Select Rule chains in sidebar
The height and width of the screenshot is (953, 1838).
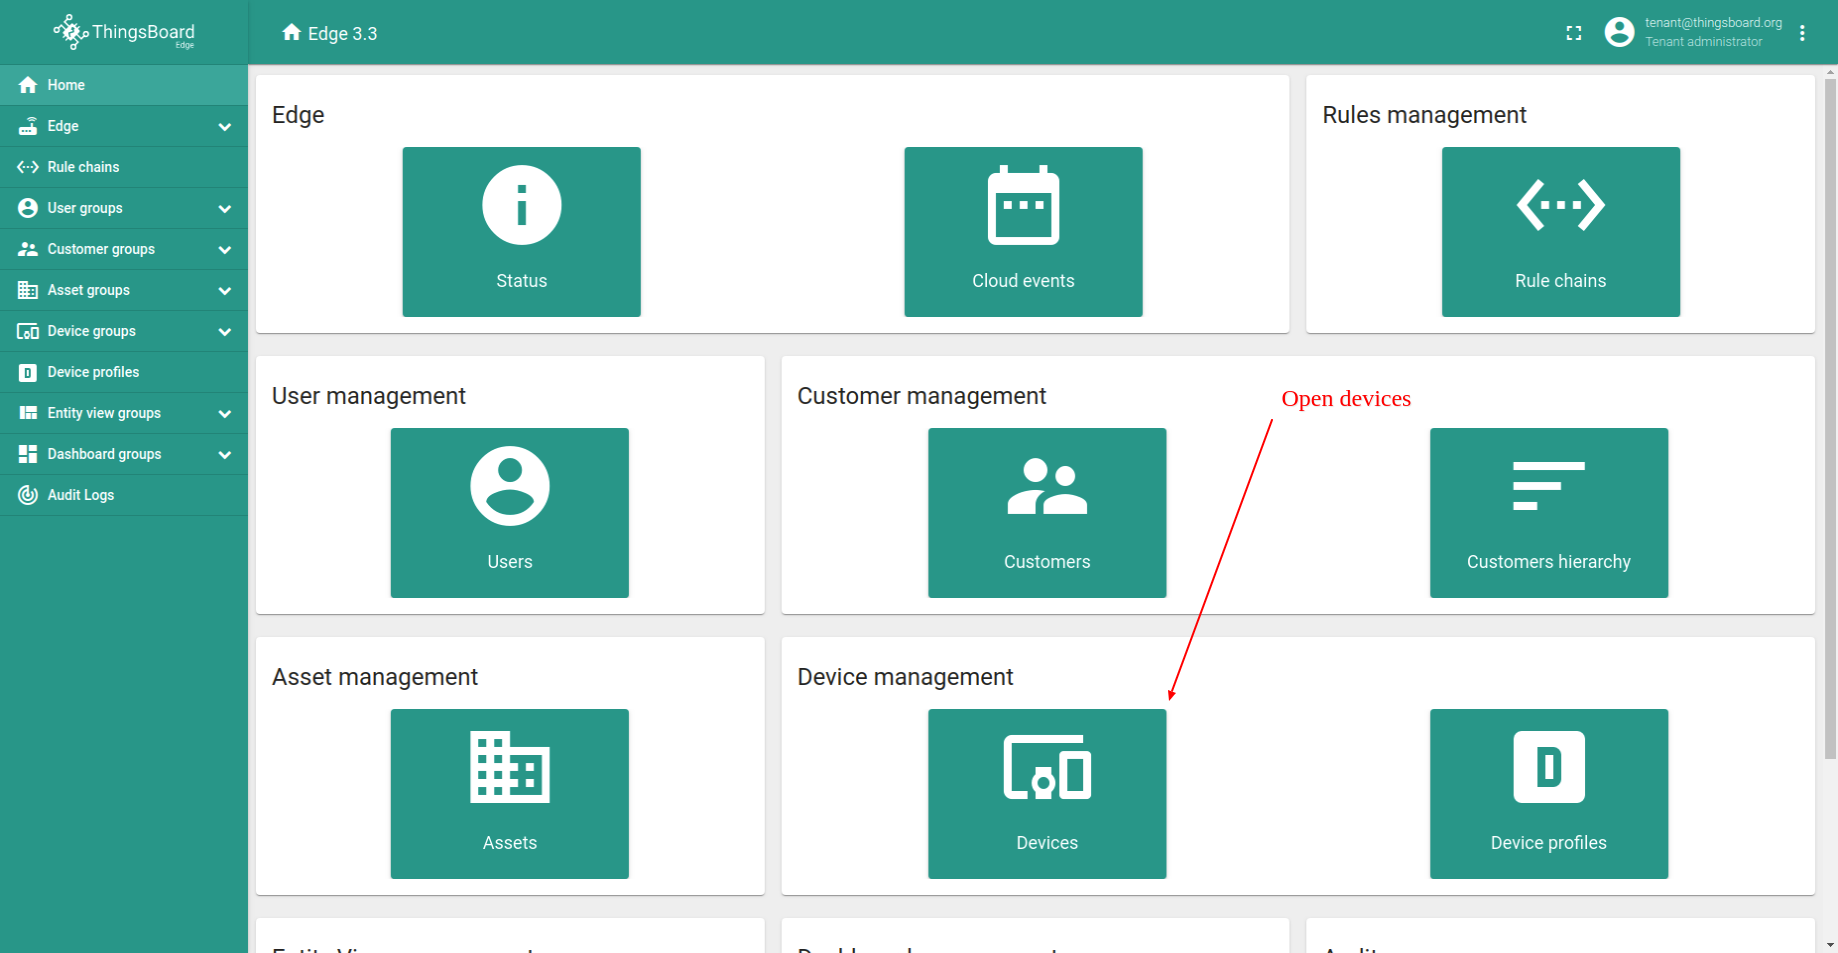[83, 167]
